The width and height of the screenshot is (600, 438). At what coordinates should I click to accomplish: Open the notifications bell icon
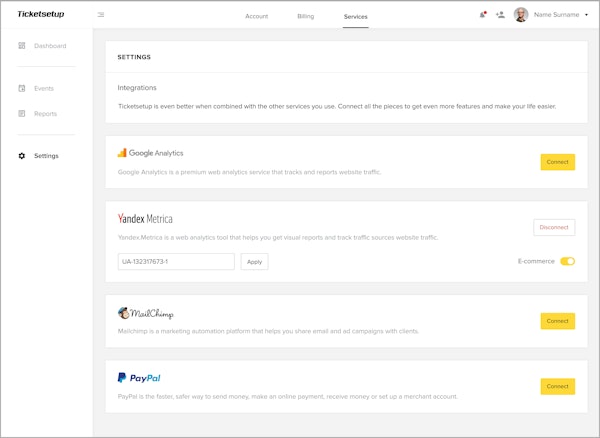[x=483, y=15]
